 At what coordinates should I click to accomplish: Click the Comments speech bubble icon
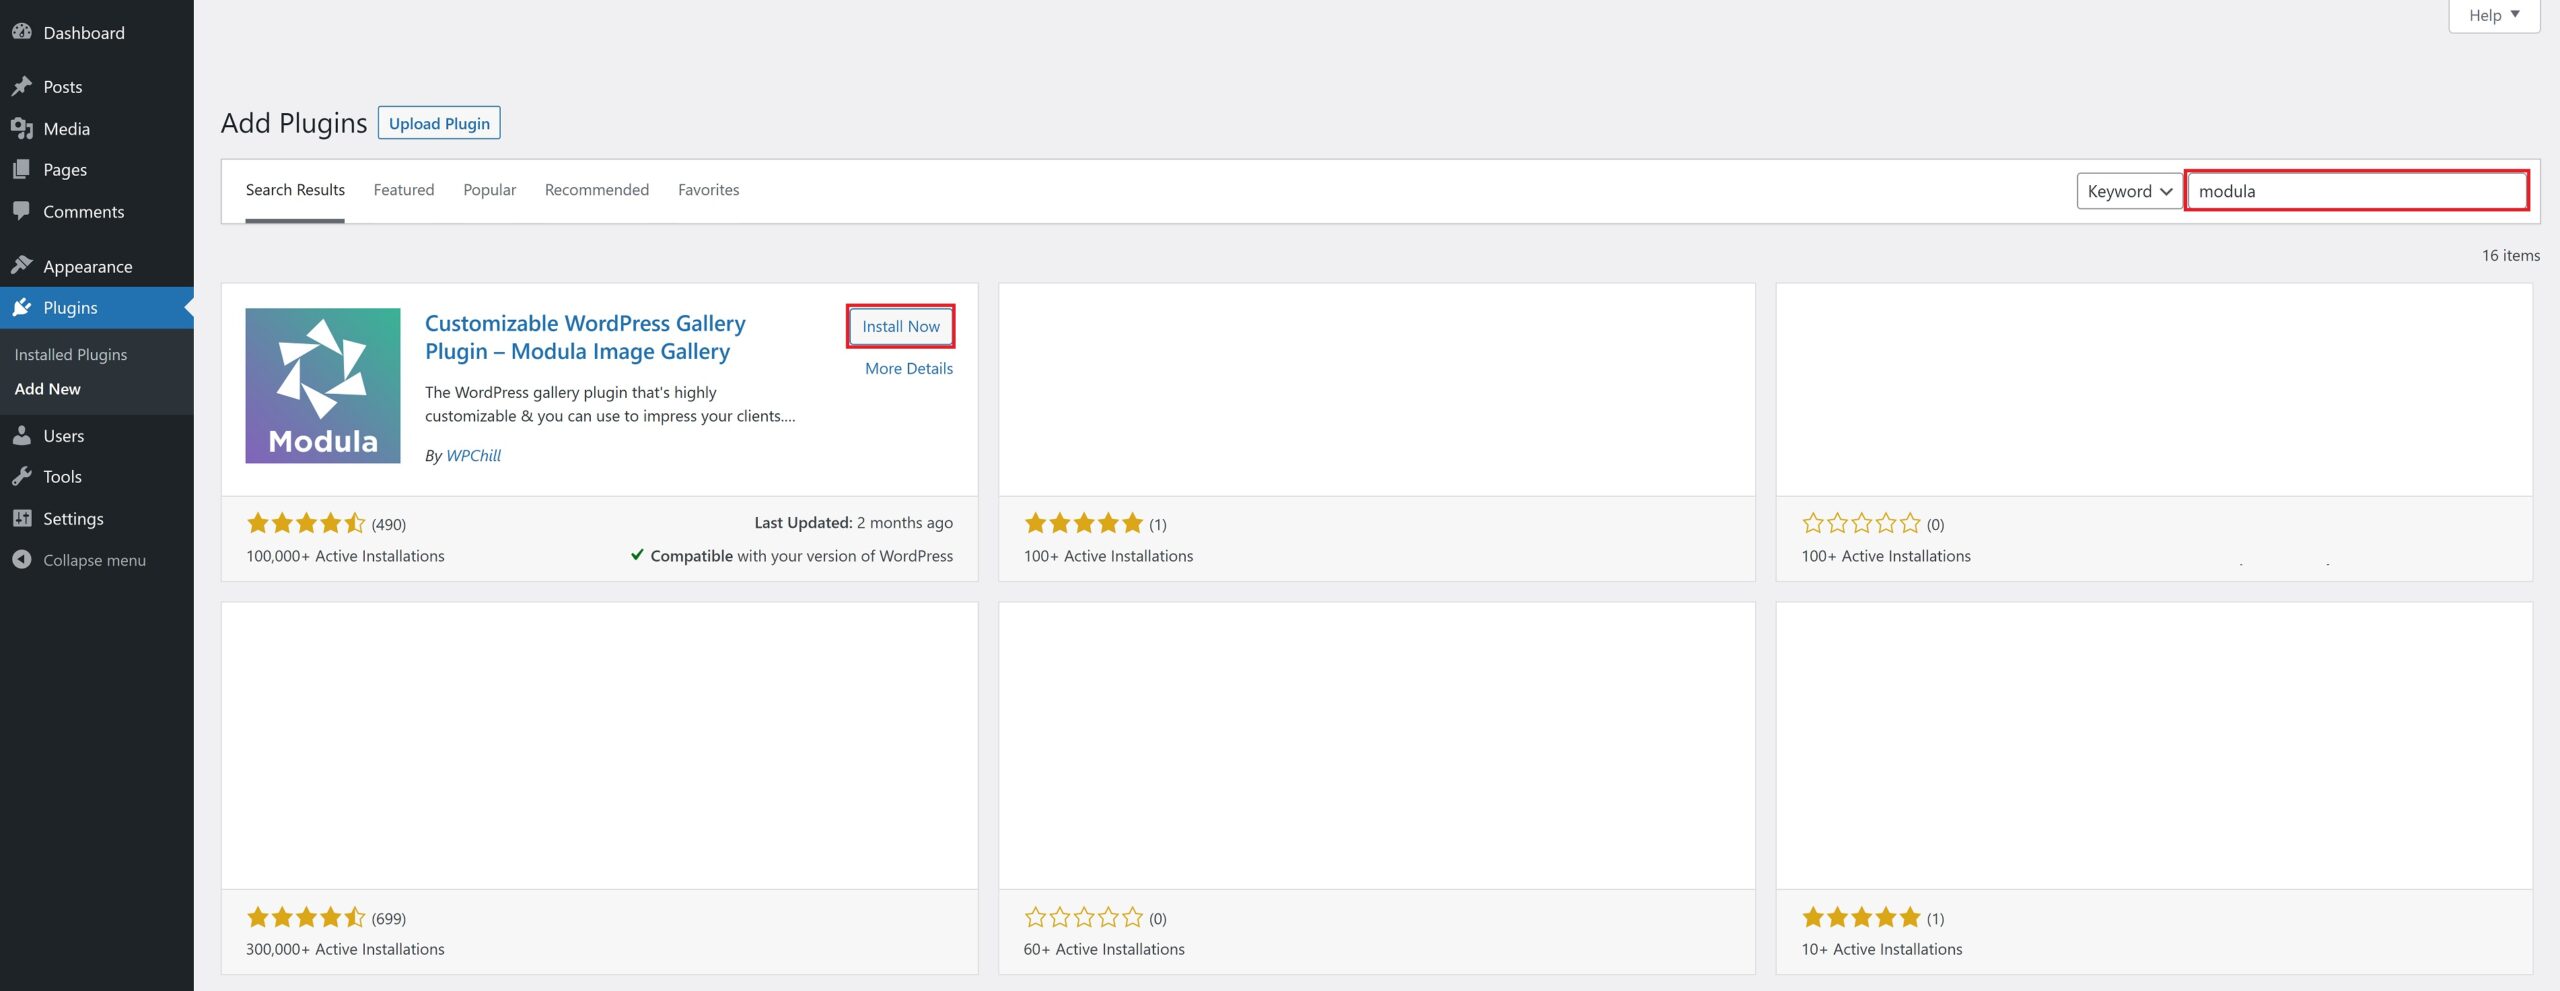22,211
